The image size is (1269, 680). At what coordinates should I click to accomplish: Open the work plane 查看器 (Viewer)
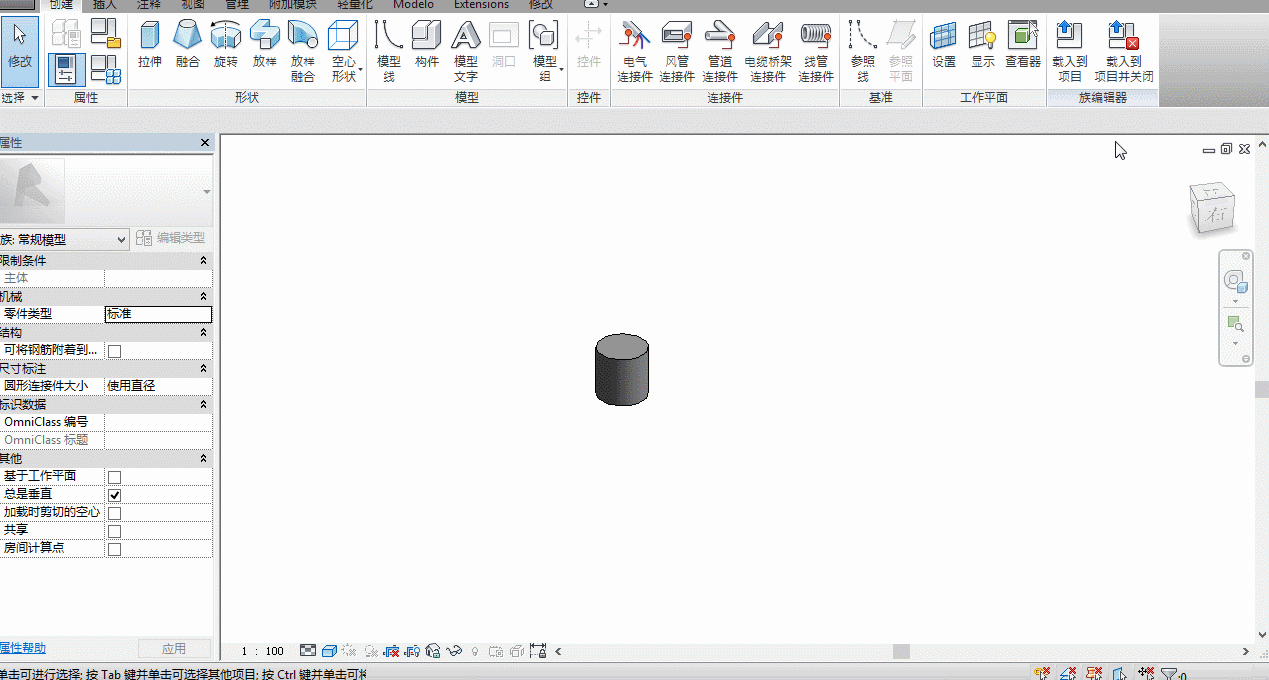pyautogui.click(x=1023, y=46)
